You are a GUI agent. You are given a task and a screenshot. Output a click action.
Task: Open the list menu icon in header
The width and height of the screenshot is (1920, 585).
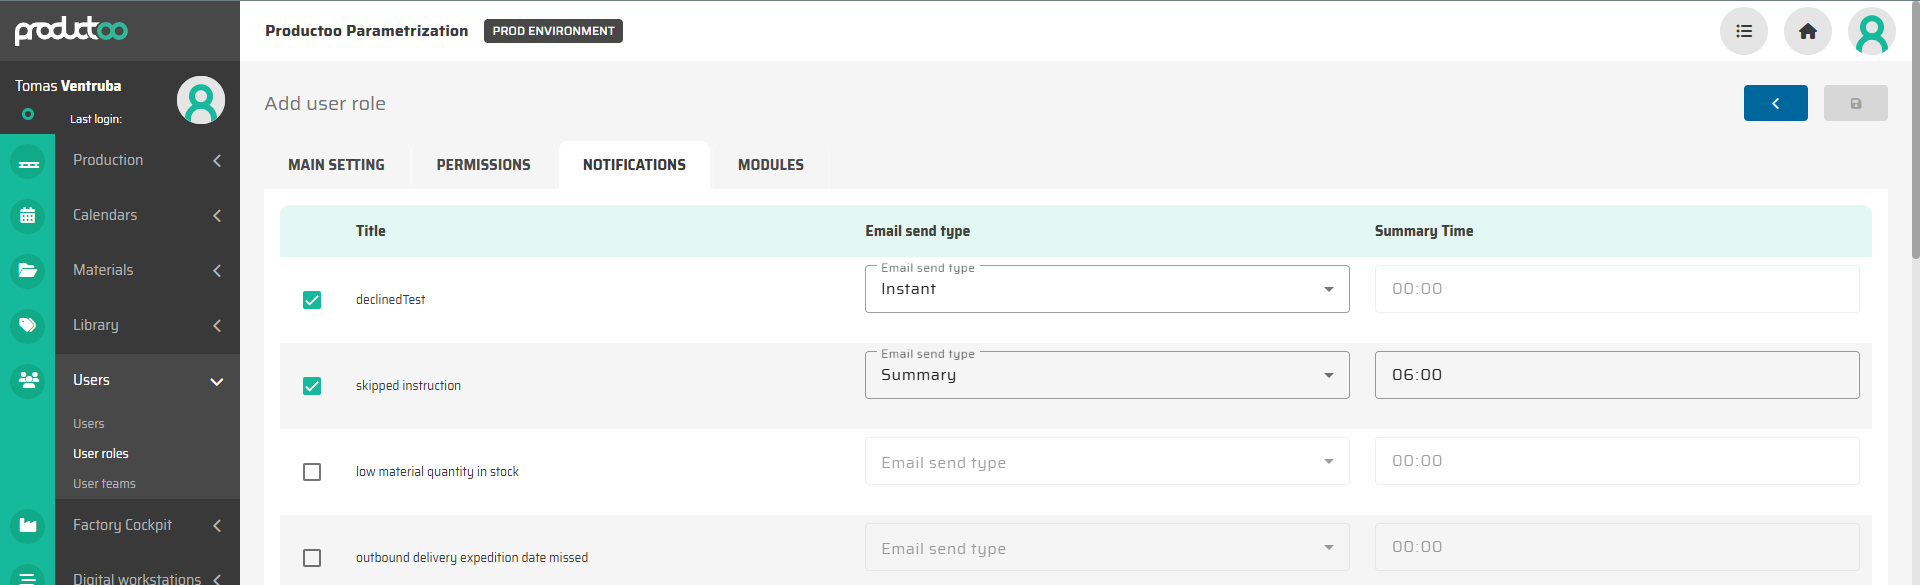pyautogui.click(x=1743, y=31)
